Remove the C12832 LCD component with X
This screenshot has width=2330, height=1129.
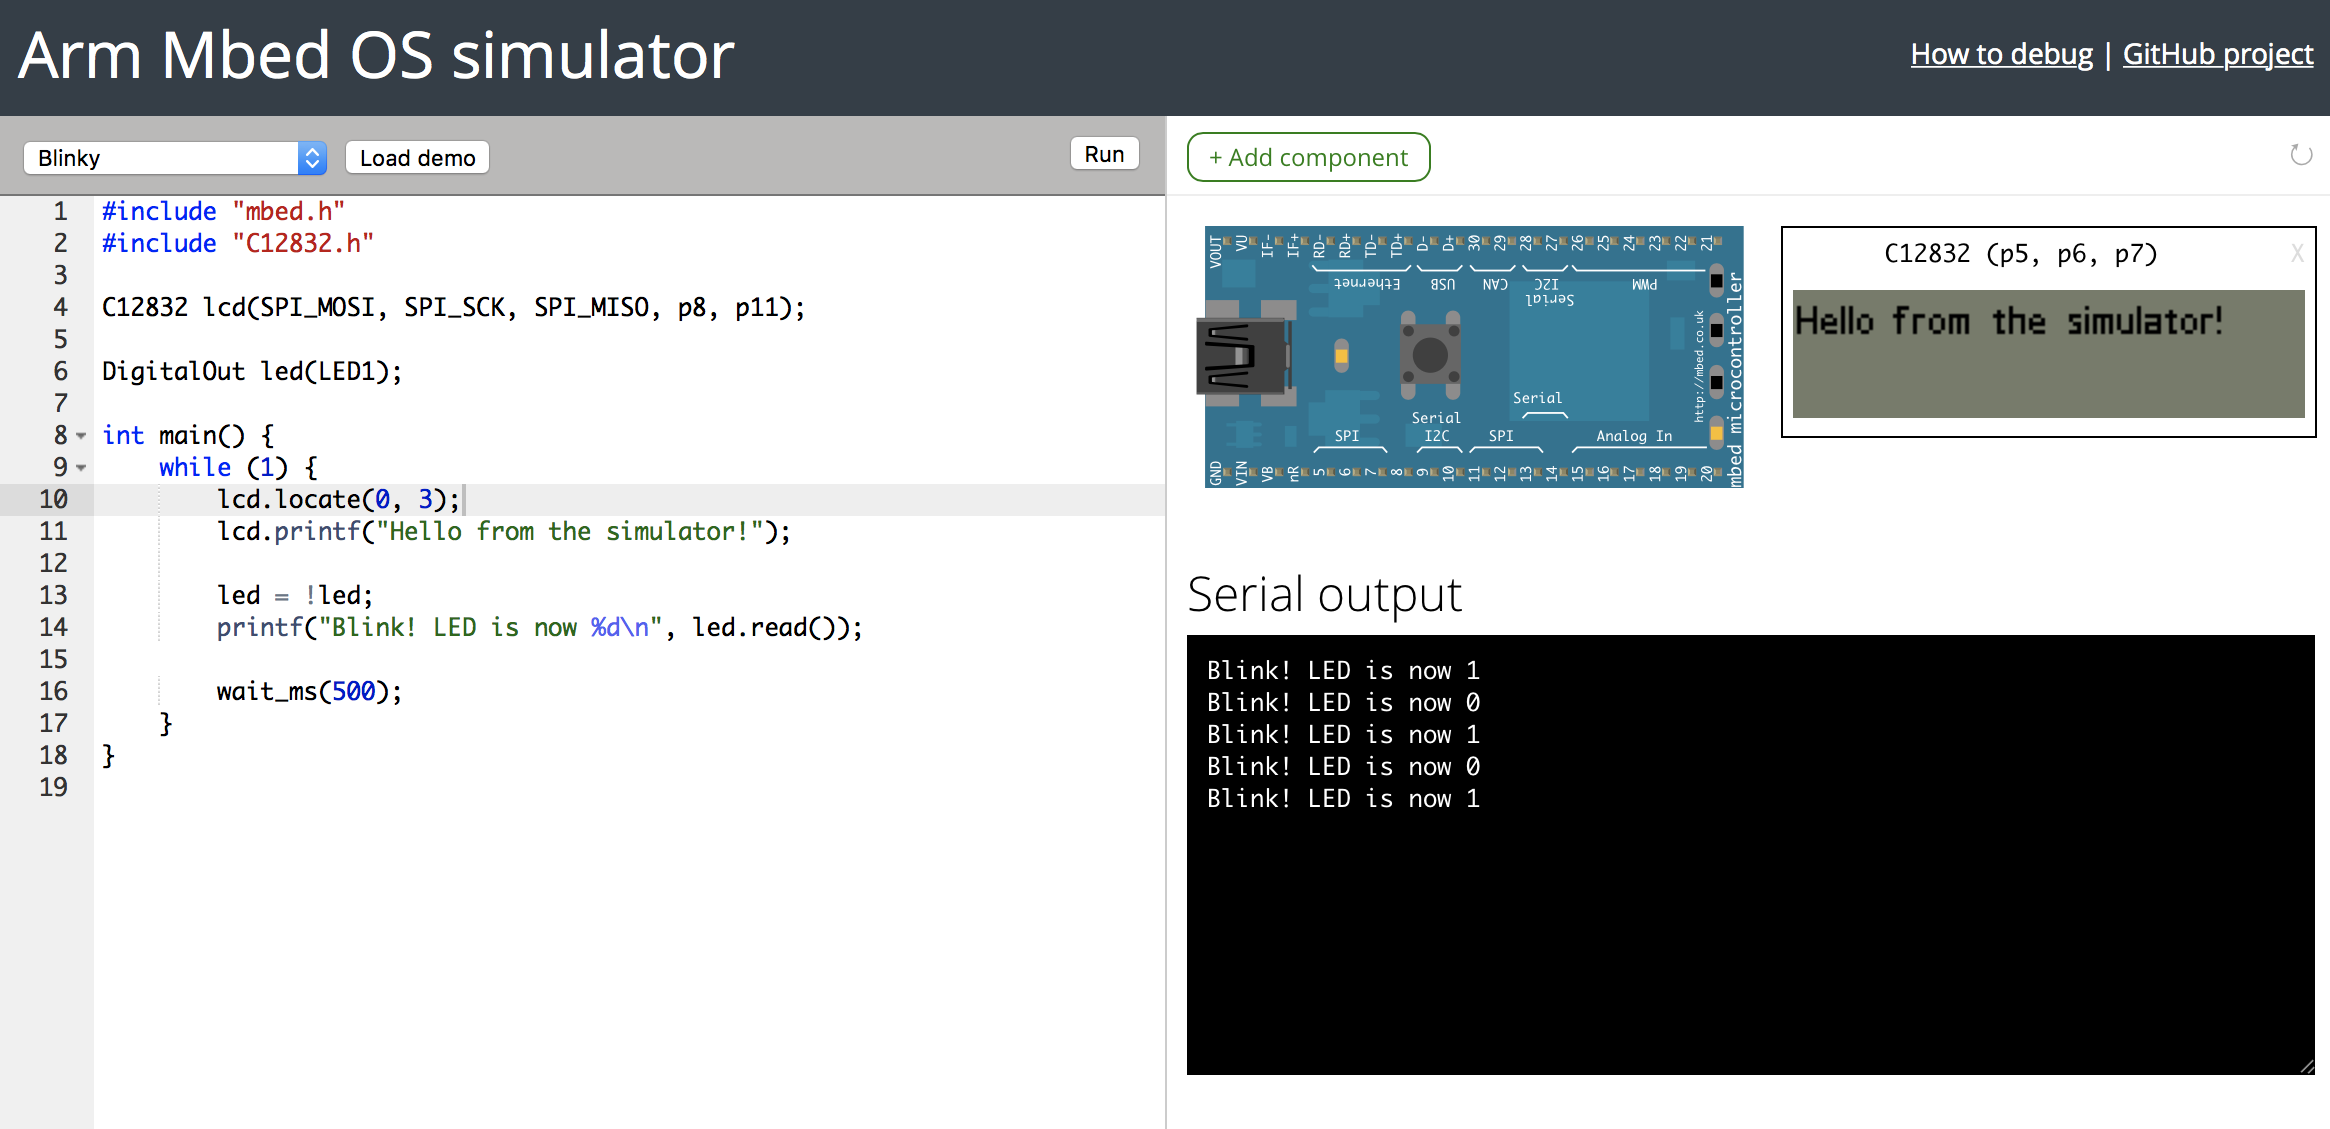click(2297, 254)
